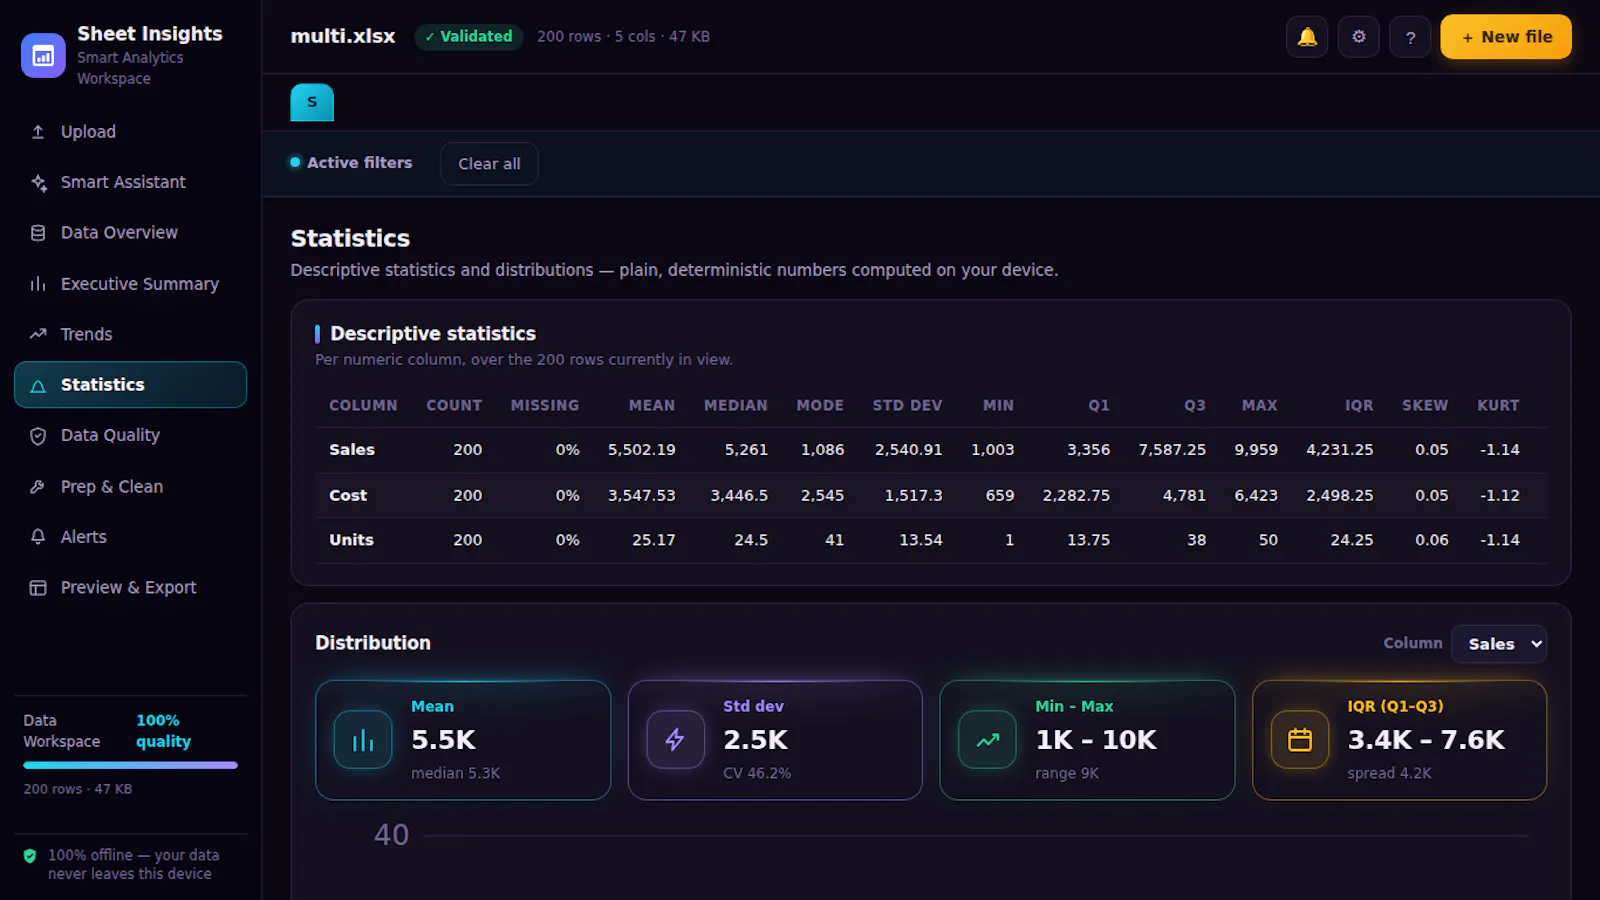Select the Cost row label
1600x900 pixels.
pyautogui.click(x=348, y=496)
